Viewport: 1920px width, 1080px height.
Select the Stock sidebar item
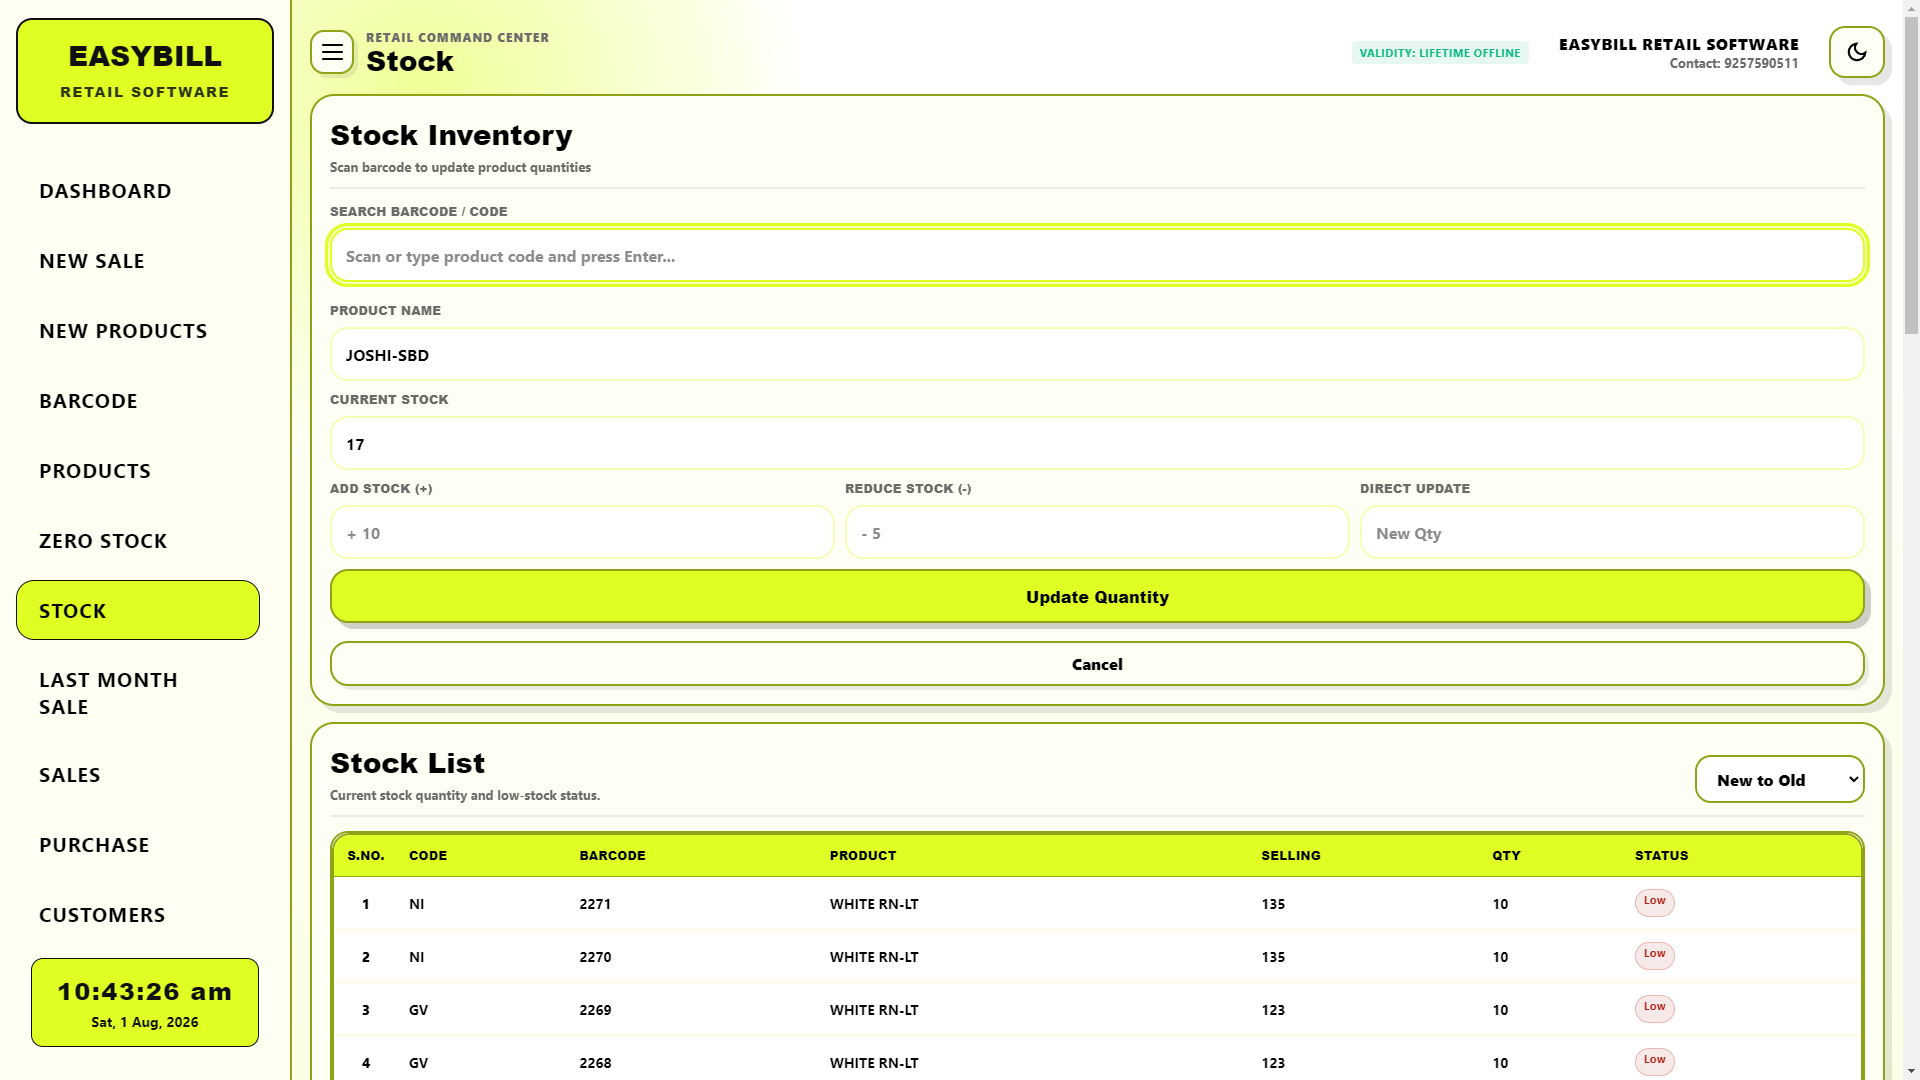[x=138, y=610]
